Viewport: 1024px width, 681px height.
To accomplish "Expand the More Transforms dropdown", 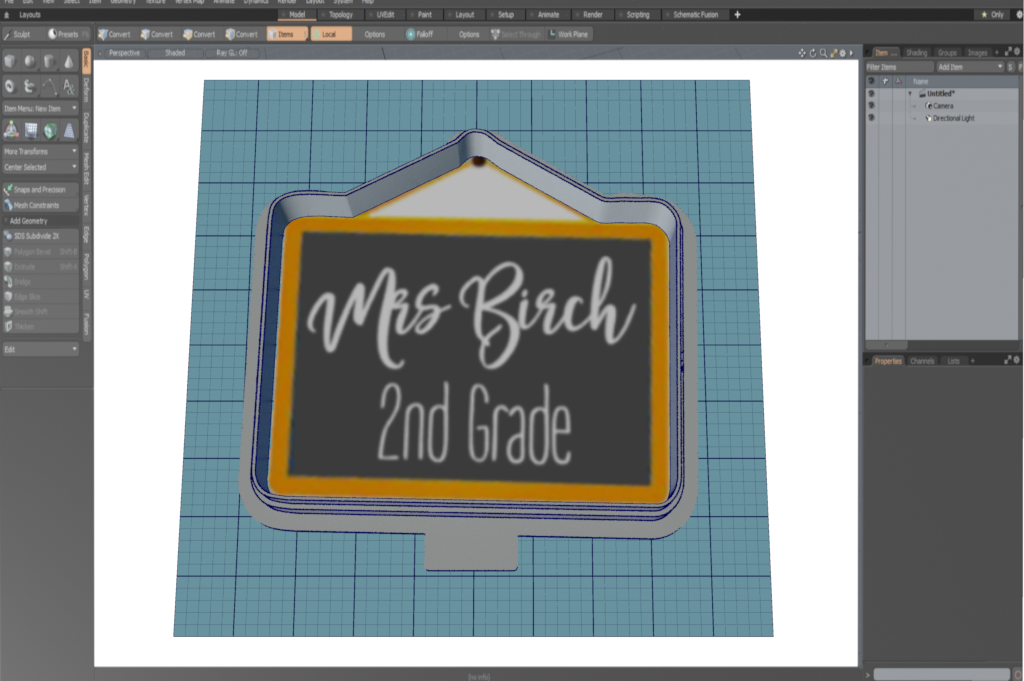I will pos(40,151).
